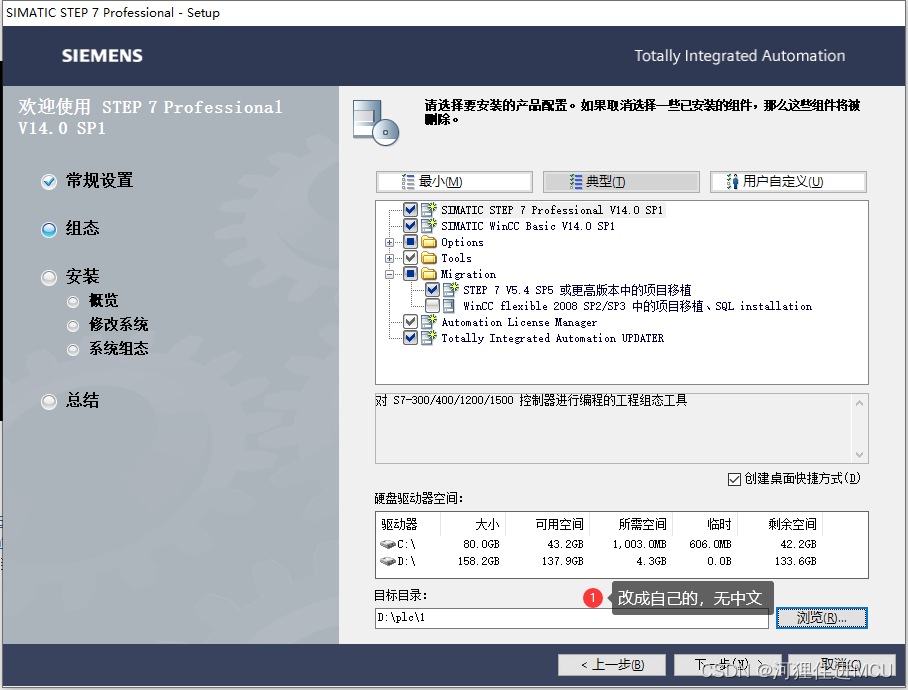Click the 安装 step indicator circle
This screenshot has width=908, height=690.
point(49,278)
